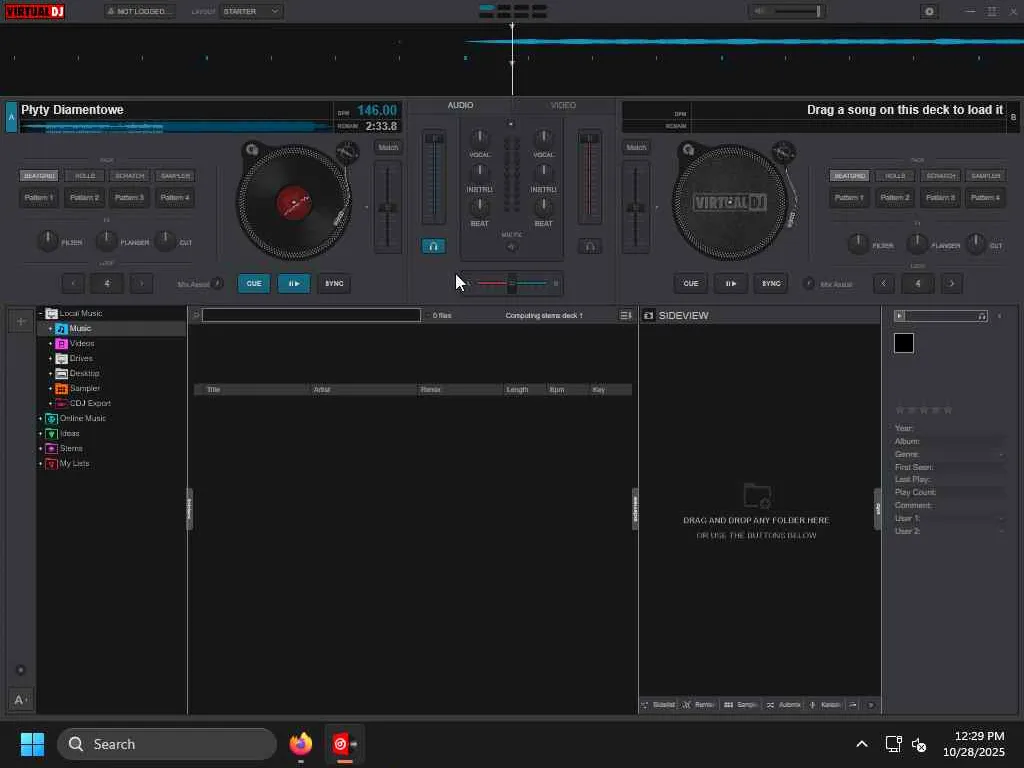This screenshot has height=768, width=1024.
Task: Expand the My Lists tree node
Action: 40,464
